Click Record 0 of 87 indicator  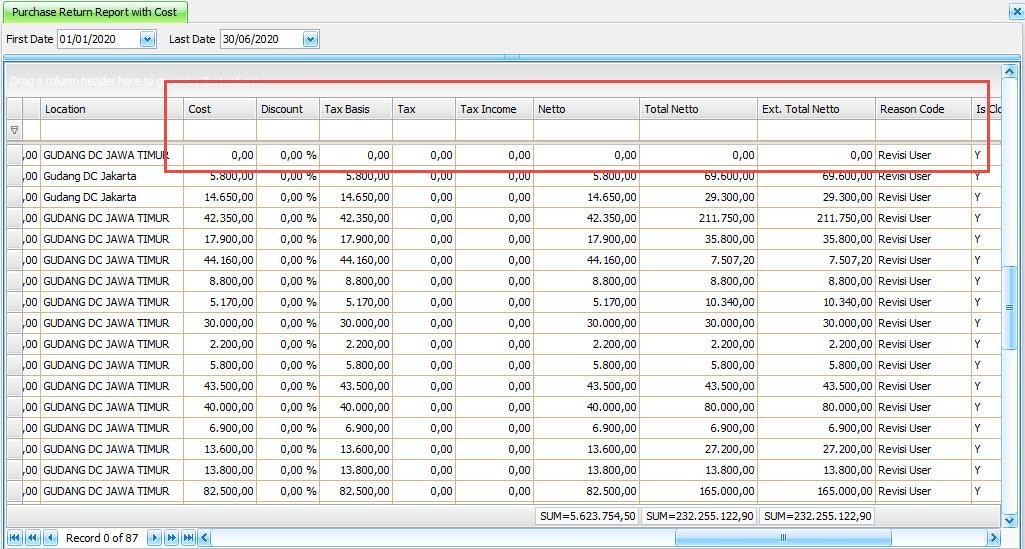pyautogui.click(x=102, y=539)
